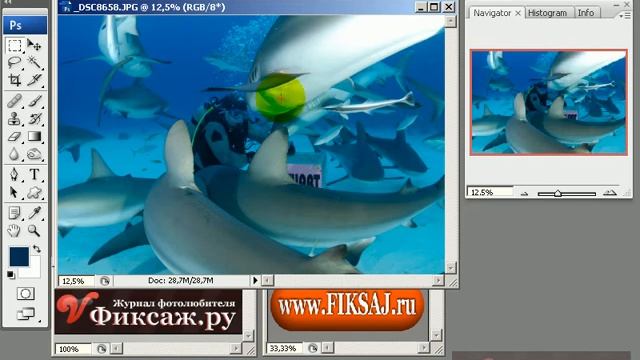Screen dimensions: 640x360
Task: Click the 100% zoom field of logo window
Action: [x=73, y=349]
